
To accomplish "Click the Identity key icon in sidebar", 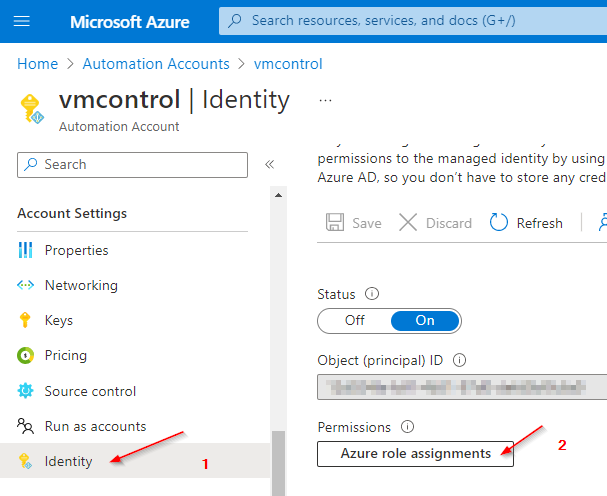I will click(x=26, y=461).
